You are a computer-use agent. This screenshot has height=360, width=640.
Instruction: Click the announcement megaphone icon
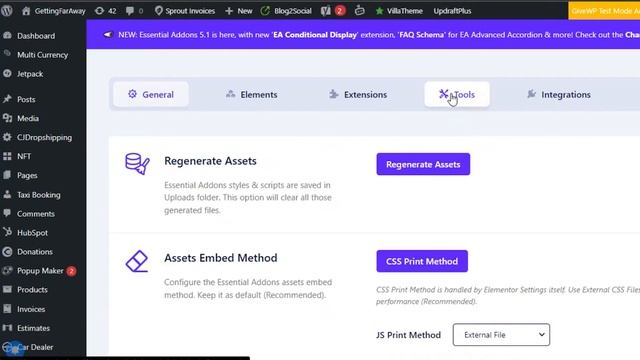click(107, 35)
